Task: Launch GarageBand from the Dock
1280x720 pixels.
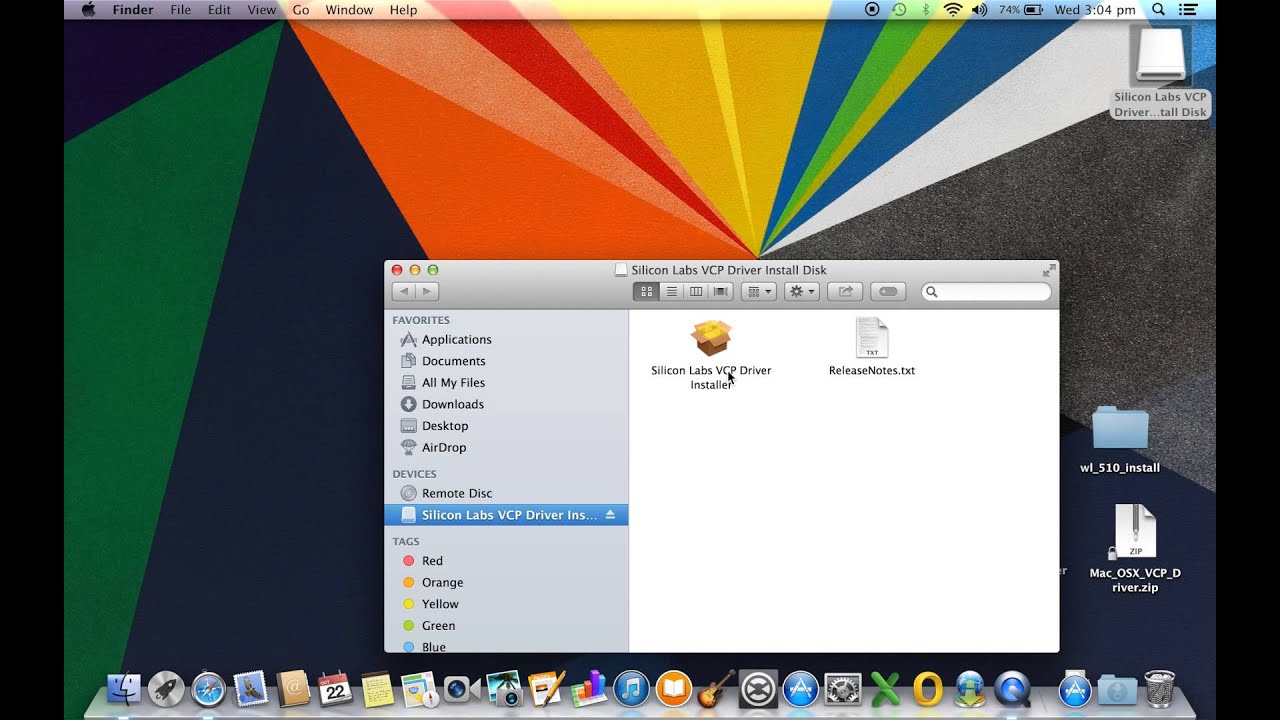Action: click(x=715, y=689)
